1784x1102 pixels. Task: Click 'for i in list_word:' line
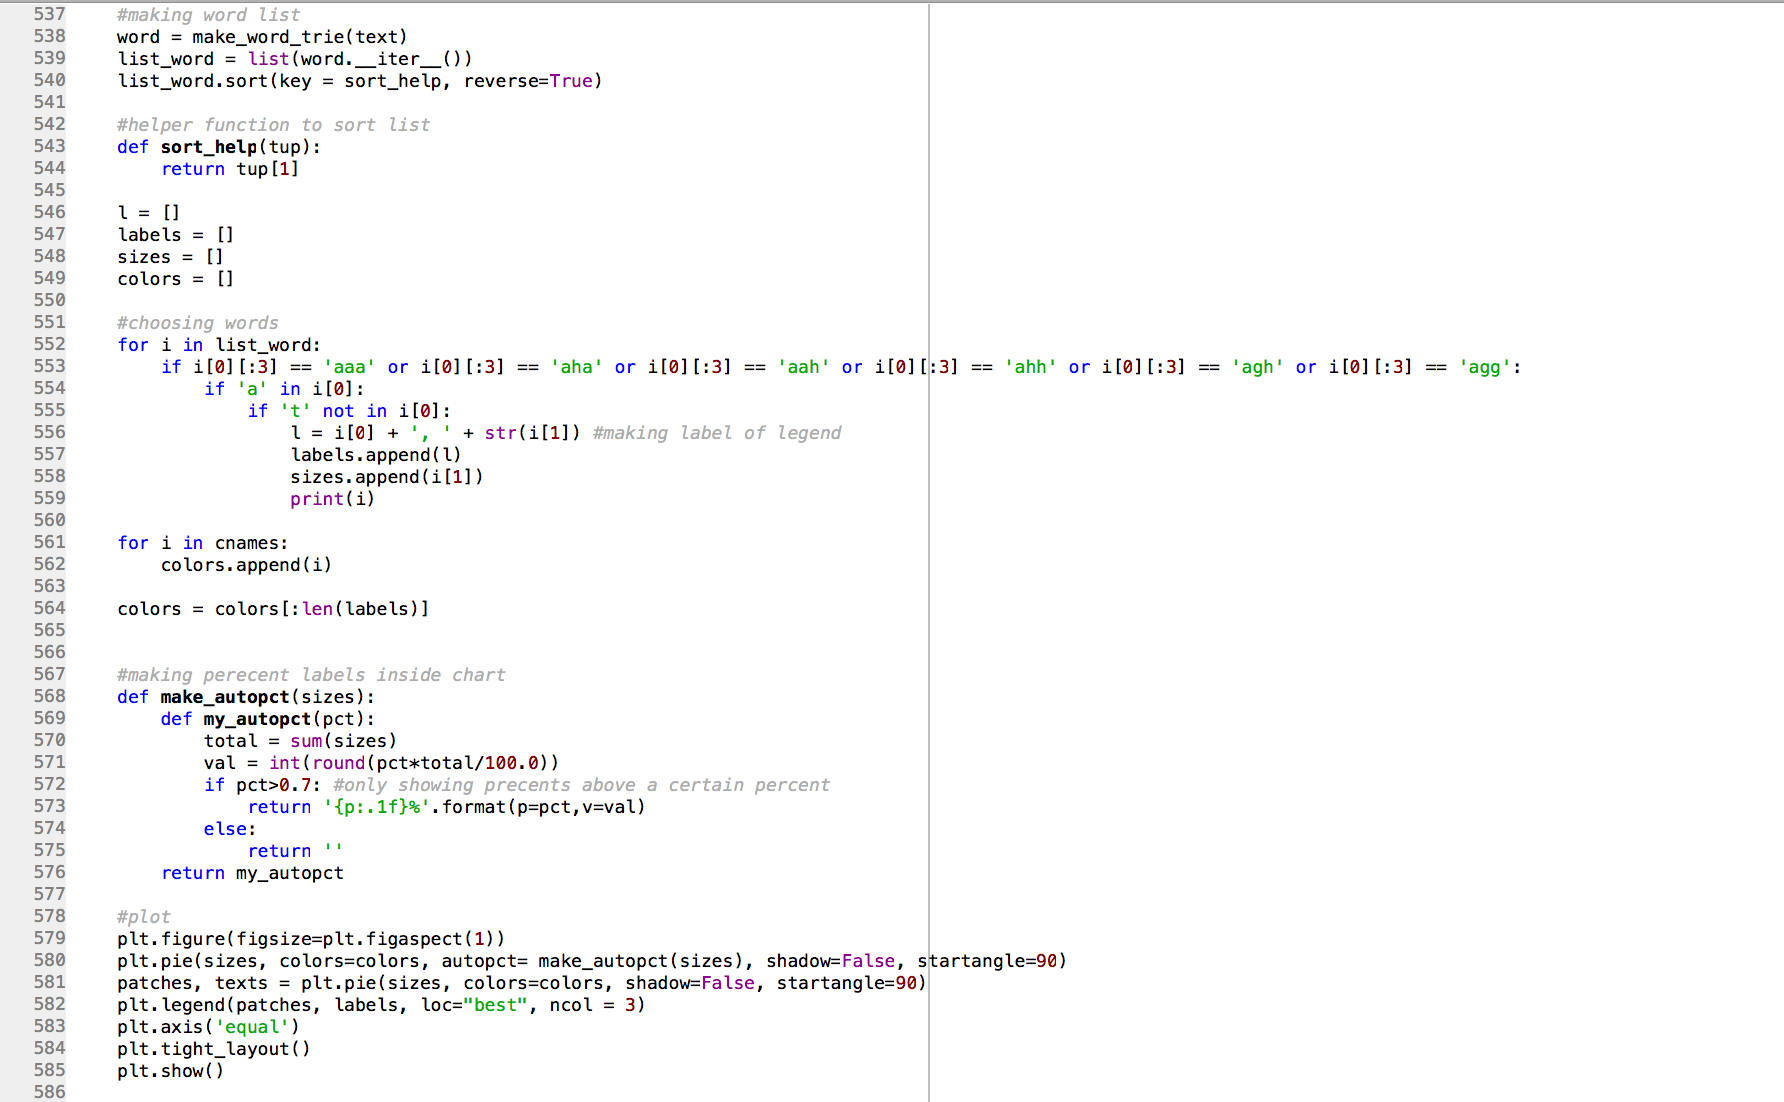219,345
